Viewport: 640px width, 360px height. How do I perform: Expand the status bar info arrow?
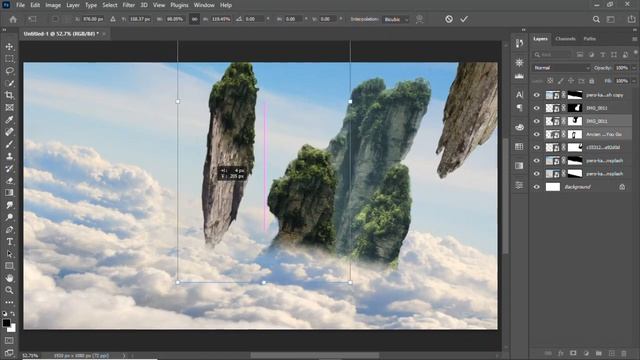(124, 356)
